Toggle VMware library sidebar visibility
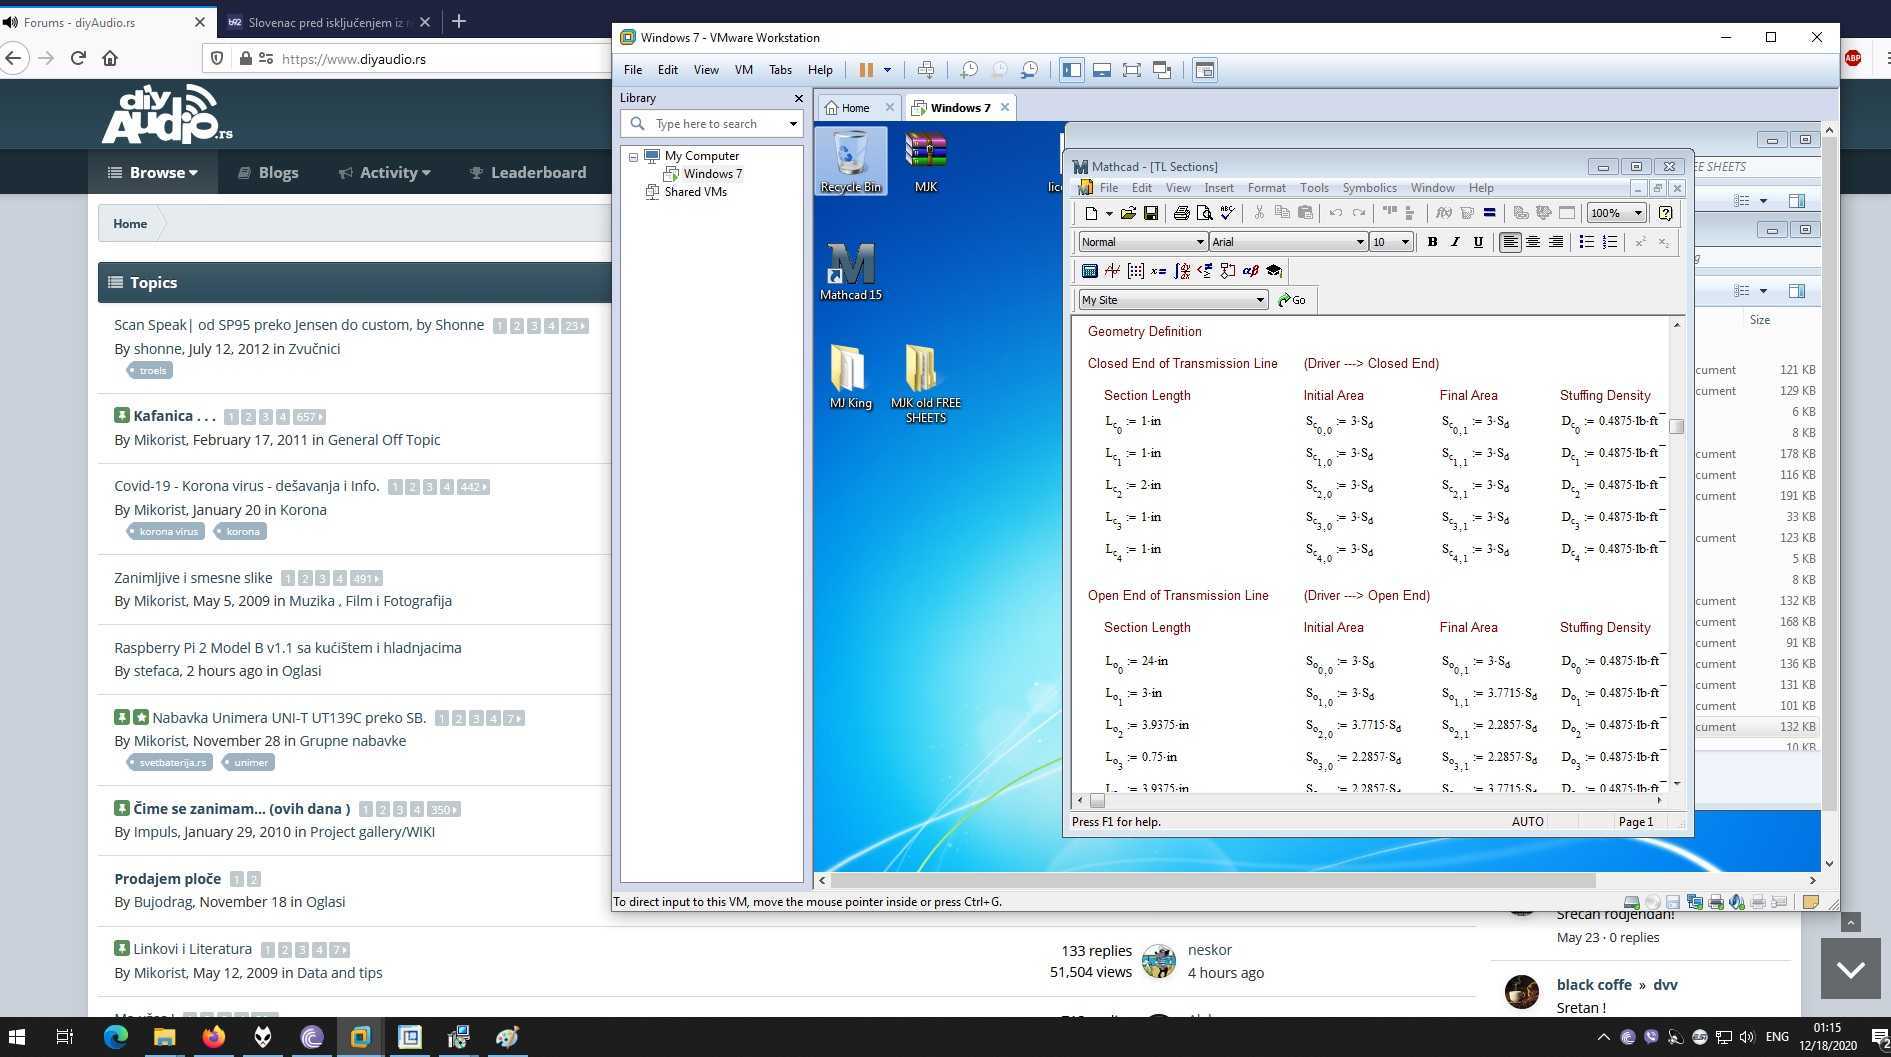1891x1057 pixels. coord(1071,70)
